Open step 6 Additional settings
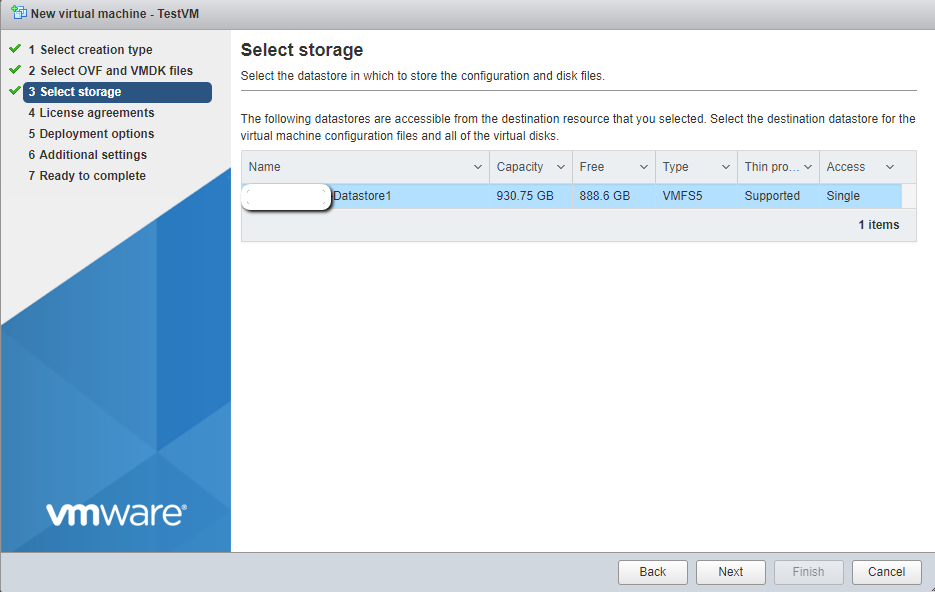The image size is (935, 592). click(x=88, y=154)
